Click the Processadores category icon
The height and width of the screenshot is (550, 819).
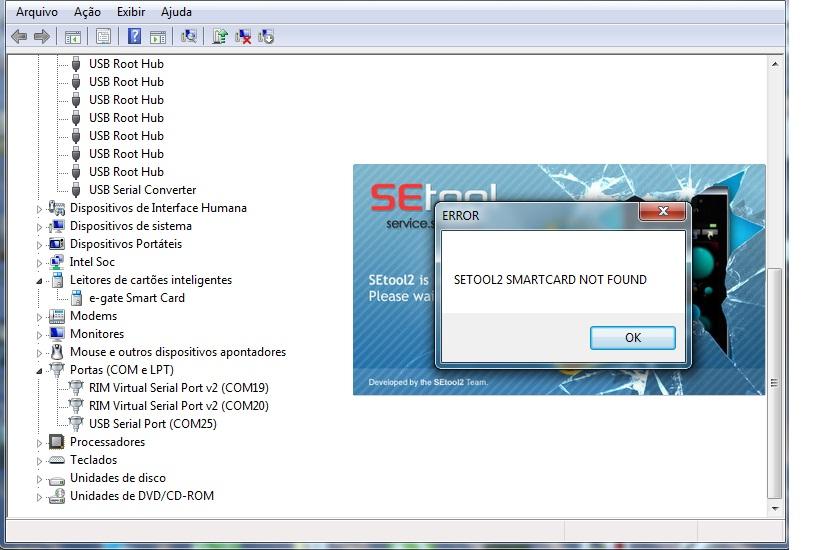tap(56, 442)
